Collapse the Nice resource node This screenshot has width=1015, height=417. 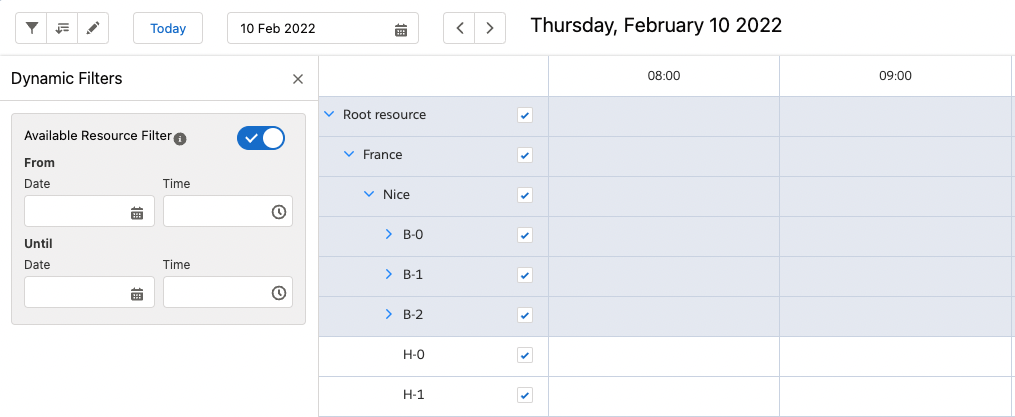[x=369, y=195]
